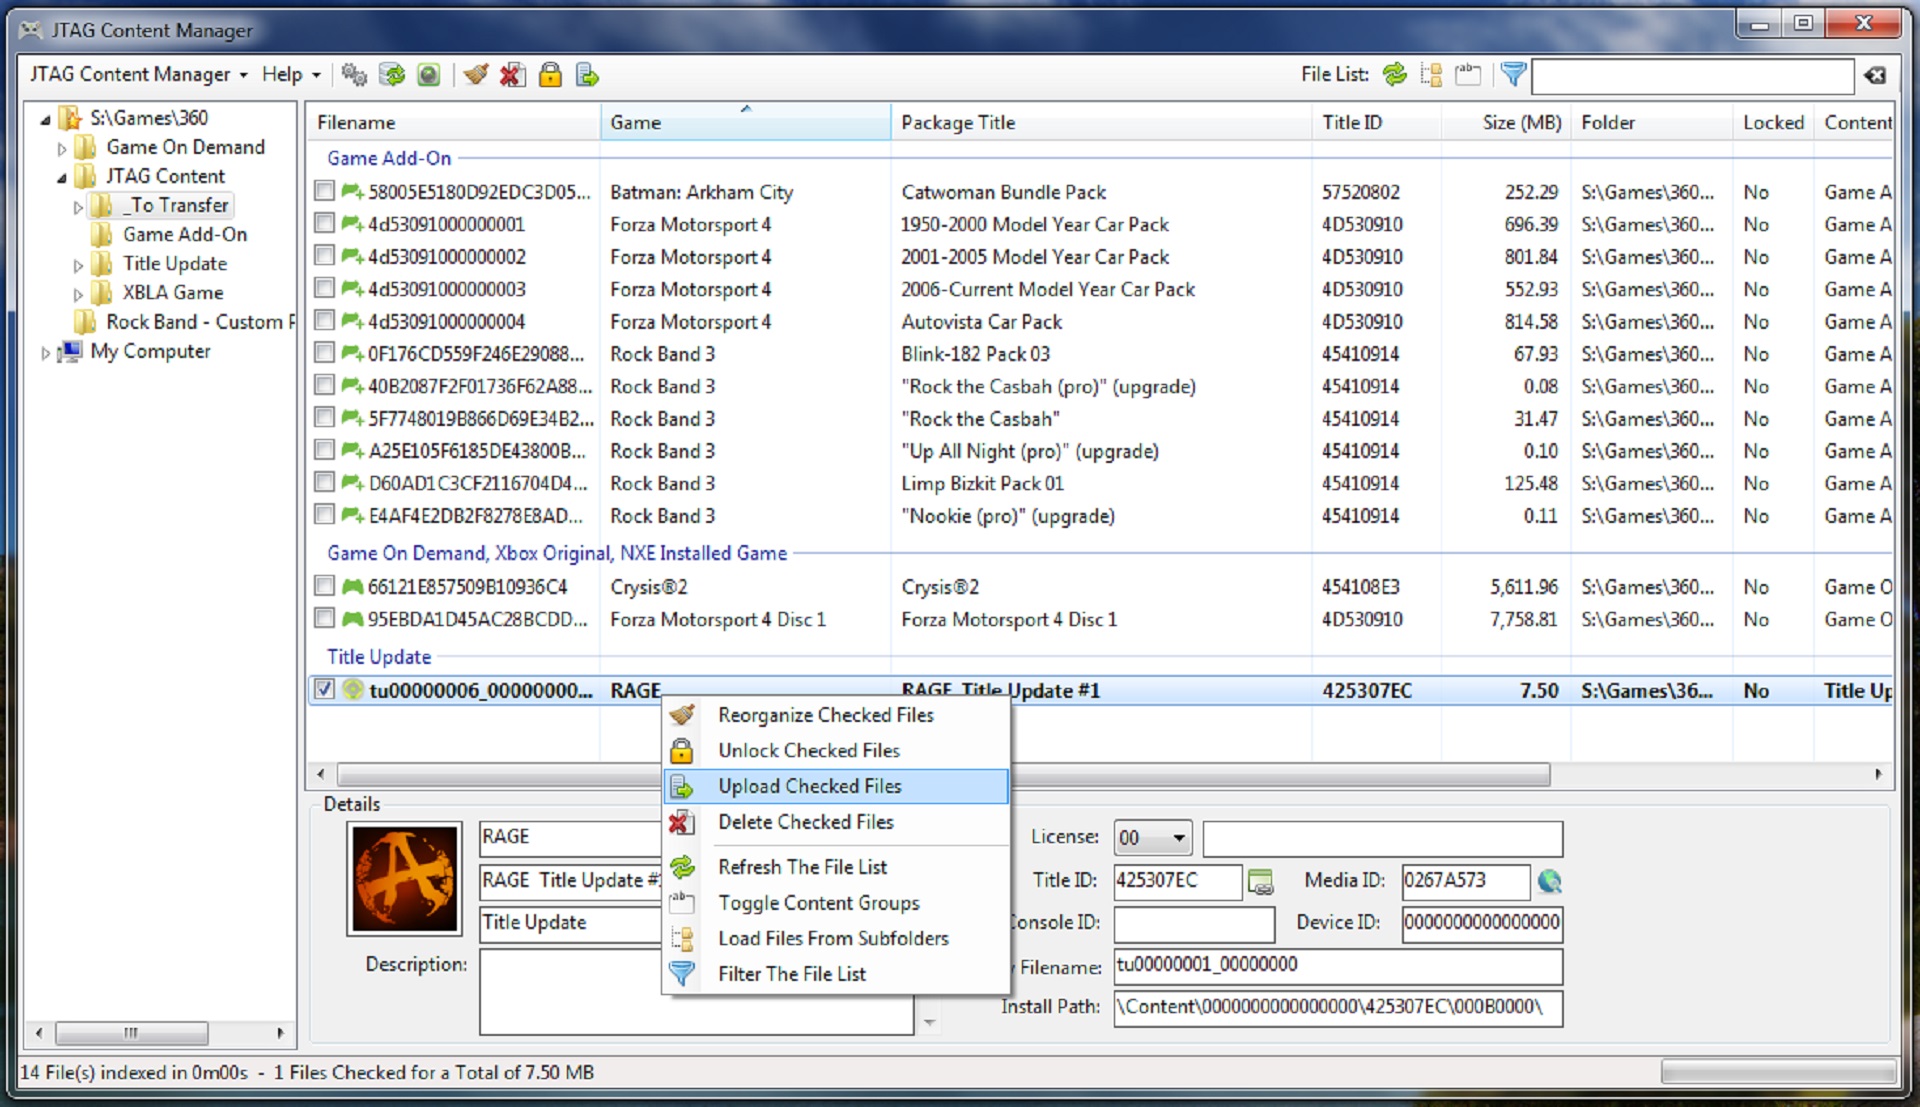The image size is (1920, 1107).
Task: Expand the Title Update tree folder
Action: click(x=78, y=265)
